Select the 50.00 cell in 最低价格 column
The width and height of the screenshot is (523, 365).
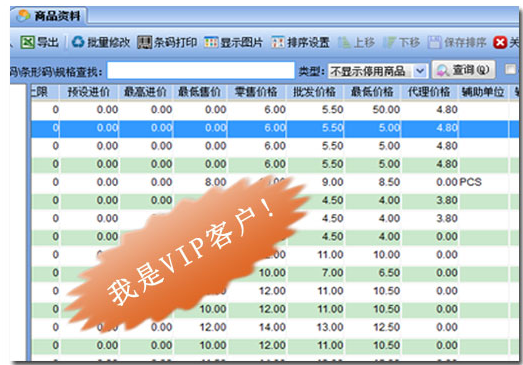pyautogui.click(x=372, y=109)
